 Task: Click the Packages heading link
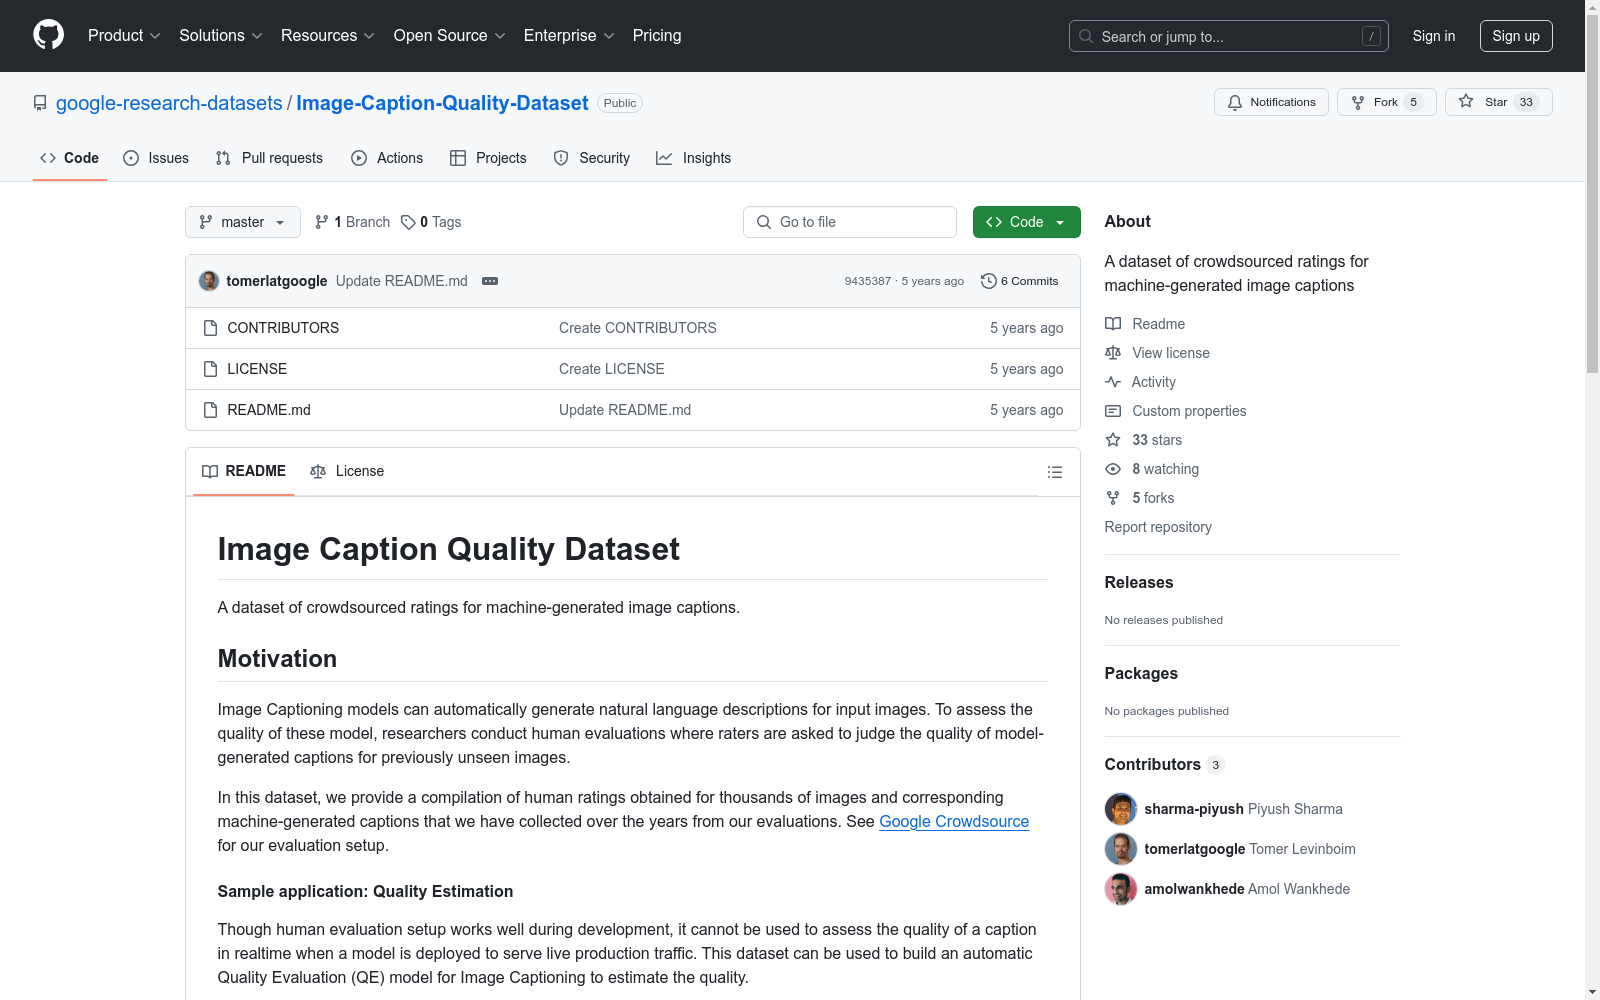(x=1141, y=673)
